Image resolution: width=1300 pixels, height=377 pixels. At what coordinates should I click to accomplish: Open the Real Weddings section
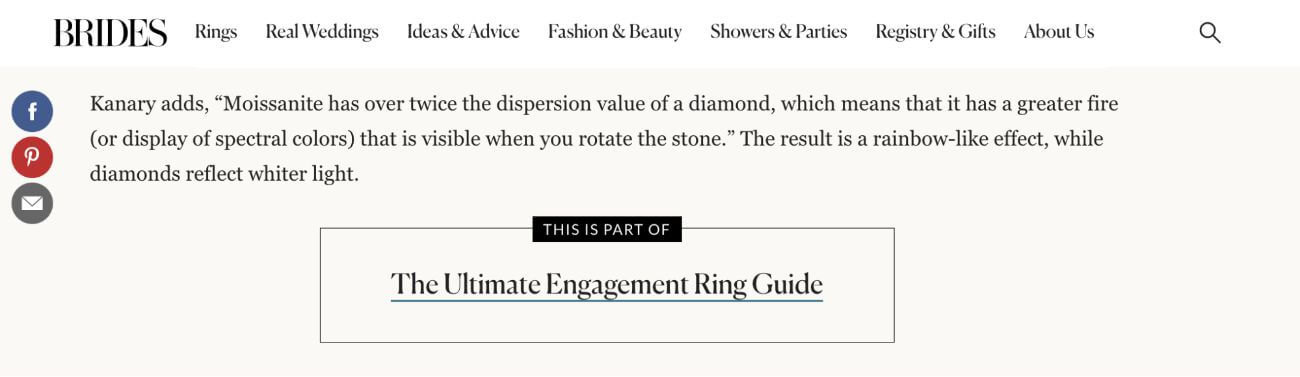[322, 32]
